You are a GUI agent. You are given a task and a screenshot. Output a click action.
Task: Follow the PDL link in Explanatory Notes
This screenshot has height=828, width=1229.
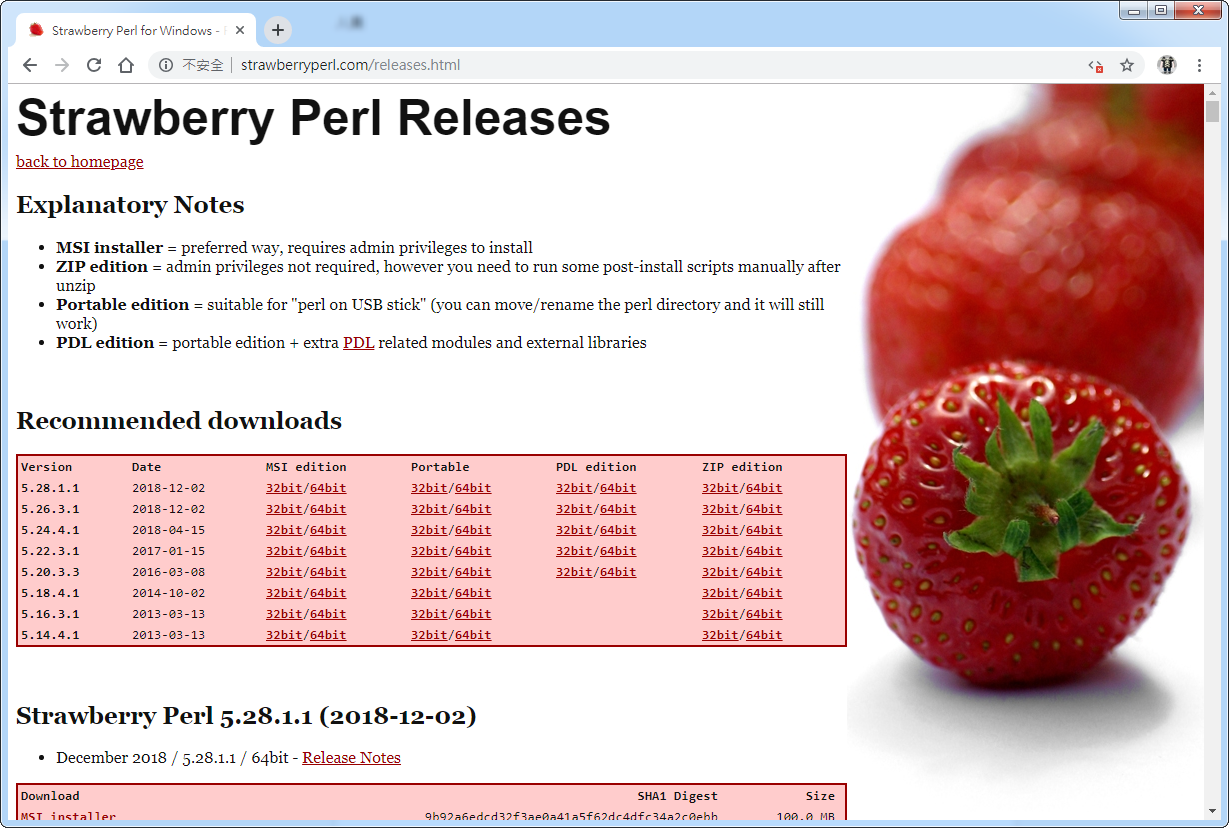point(359,342)
